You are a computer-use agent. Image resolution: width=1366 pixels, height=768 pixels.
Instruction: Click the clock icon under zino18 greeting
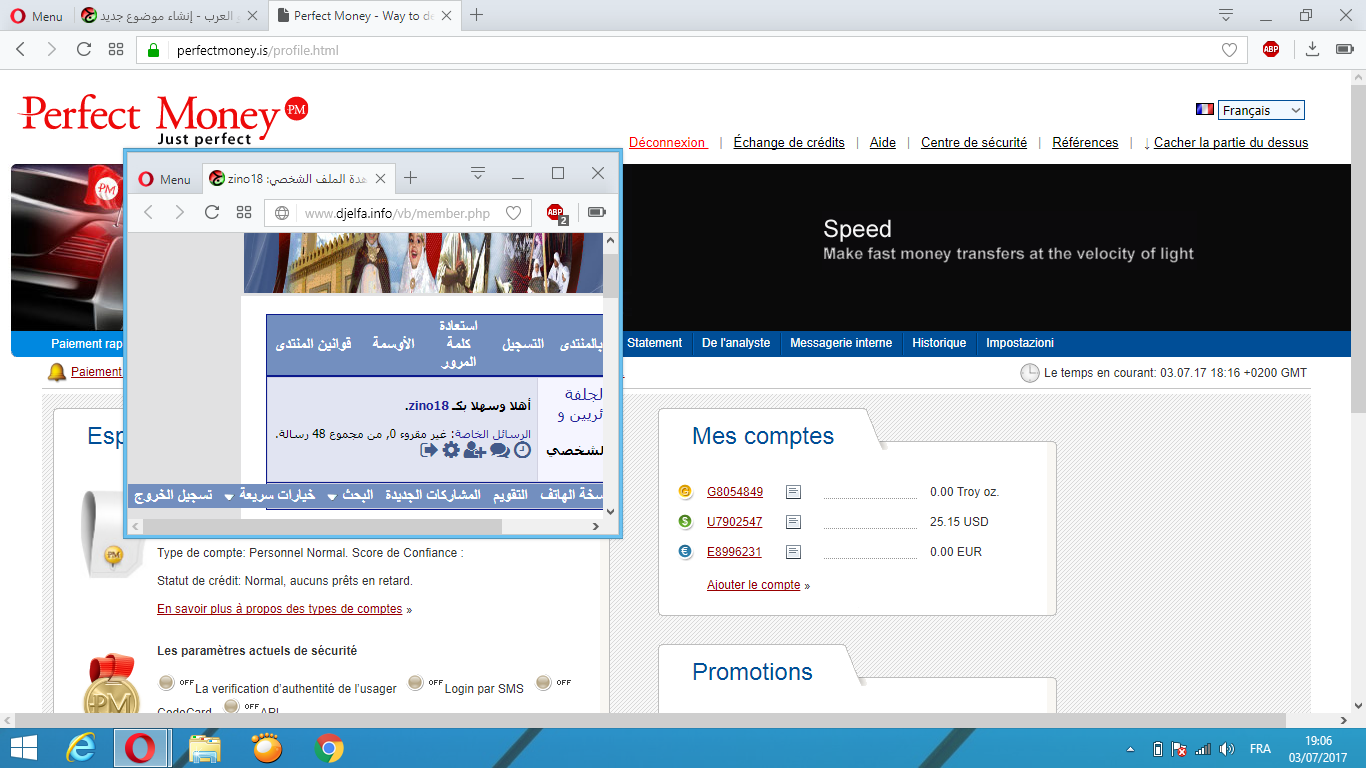pyautogui.click(x=523, y=450)
